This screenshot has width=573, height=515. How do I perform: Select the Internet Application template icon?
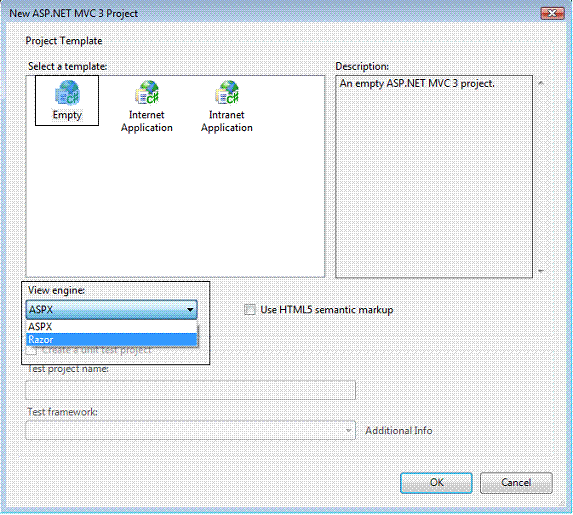pos(147,106)
